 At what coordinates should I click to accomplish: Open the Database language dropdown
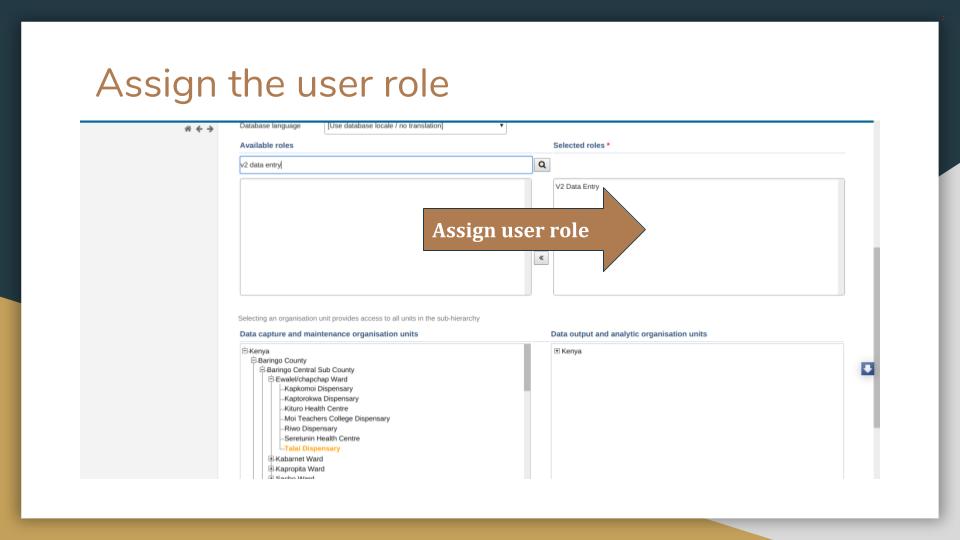415,126
